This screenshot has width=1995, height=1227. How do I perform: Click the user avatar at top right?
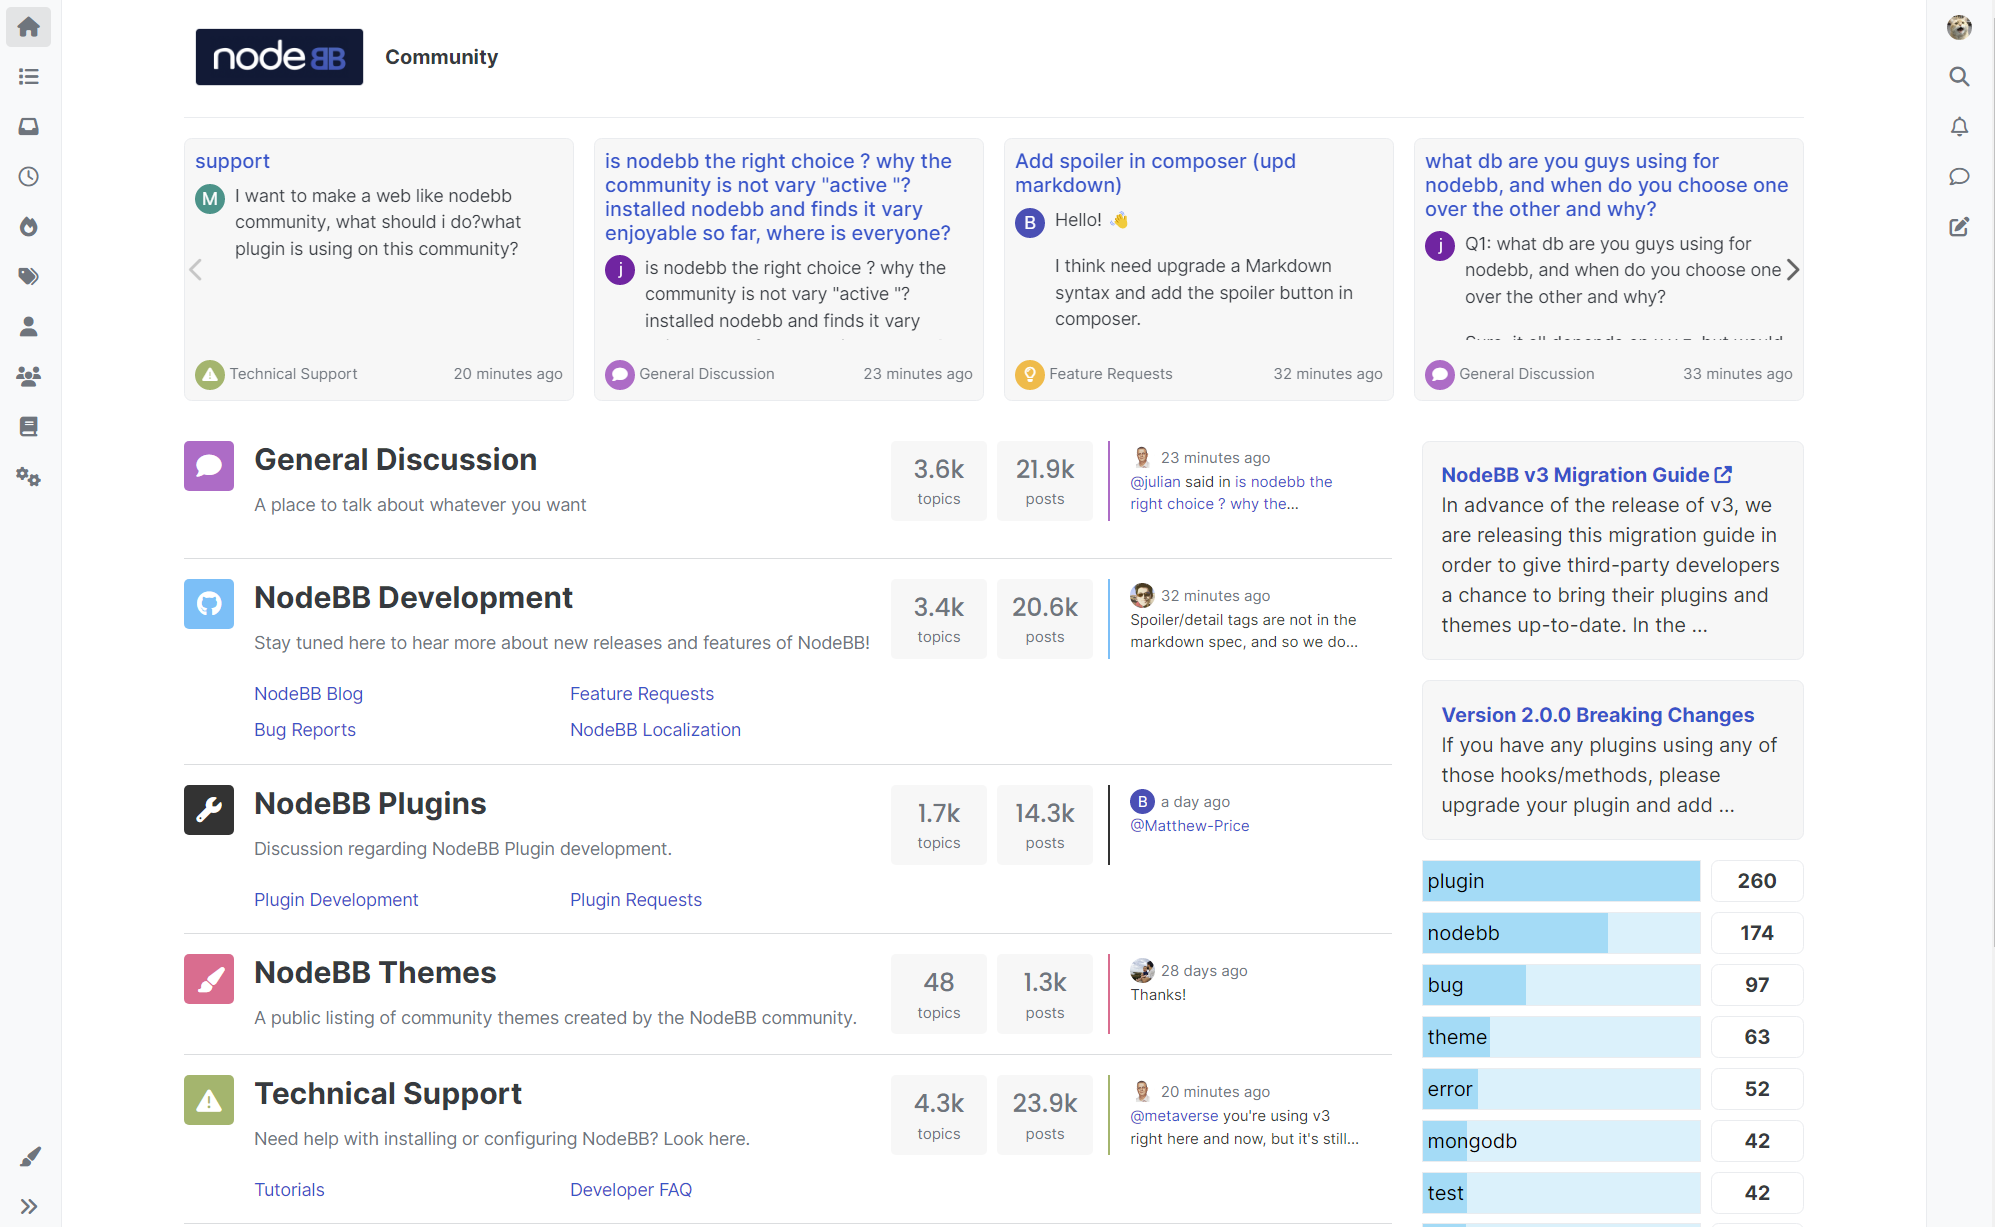coord(1959,27)
